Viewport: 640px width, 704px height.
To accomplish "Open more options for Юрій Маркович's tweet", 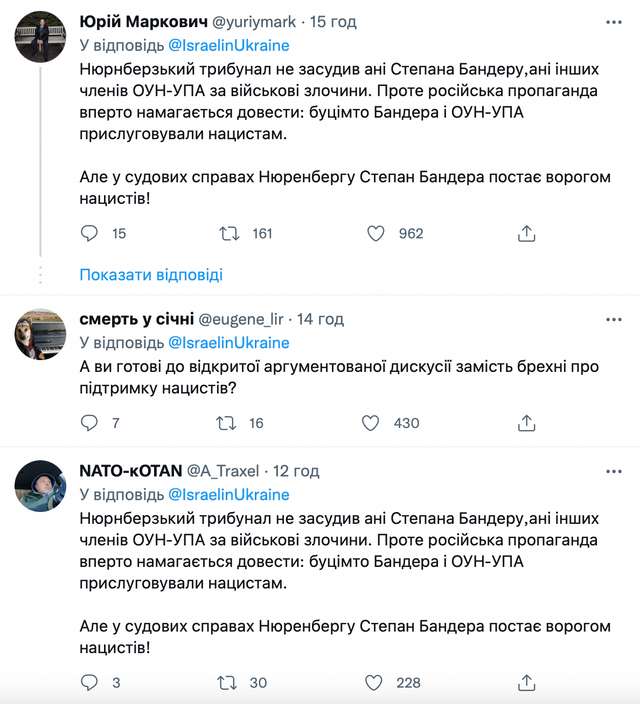I will click(611, 19).
